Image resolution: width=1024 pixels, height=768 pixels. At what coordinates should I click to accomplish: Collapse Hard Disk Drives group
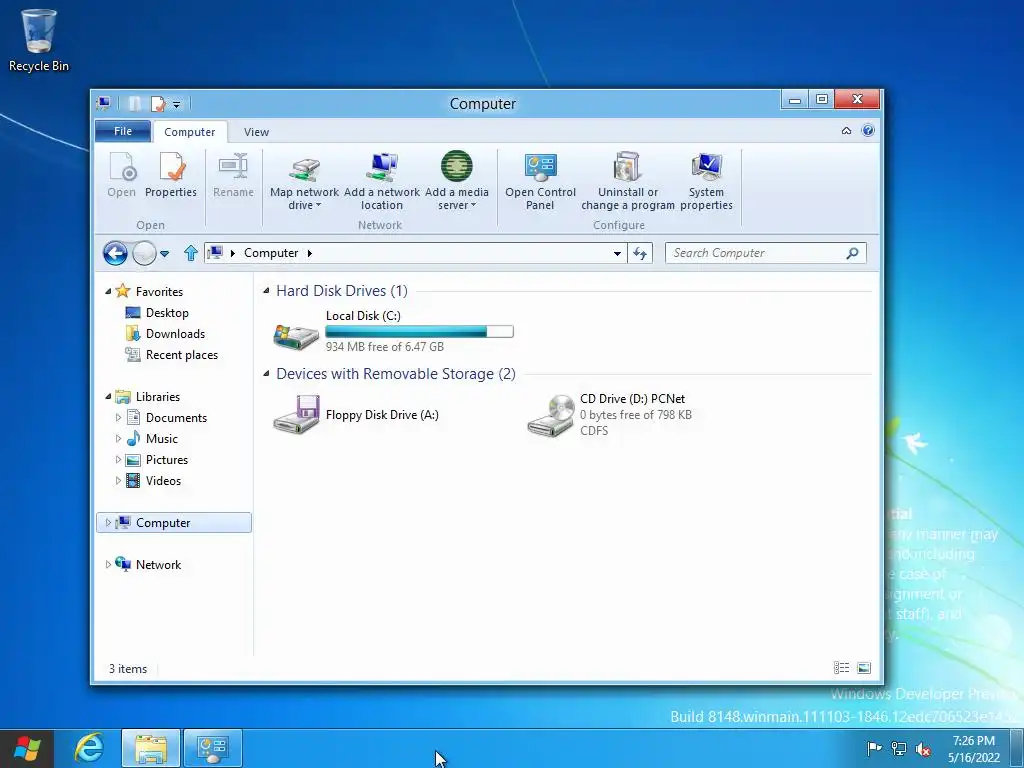pyautogui.click(x=266, y=291)
